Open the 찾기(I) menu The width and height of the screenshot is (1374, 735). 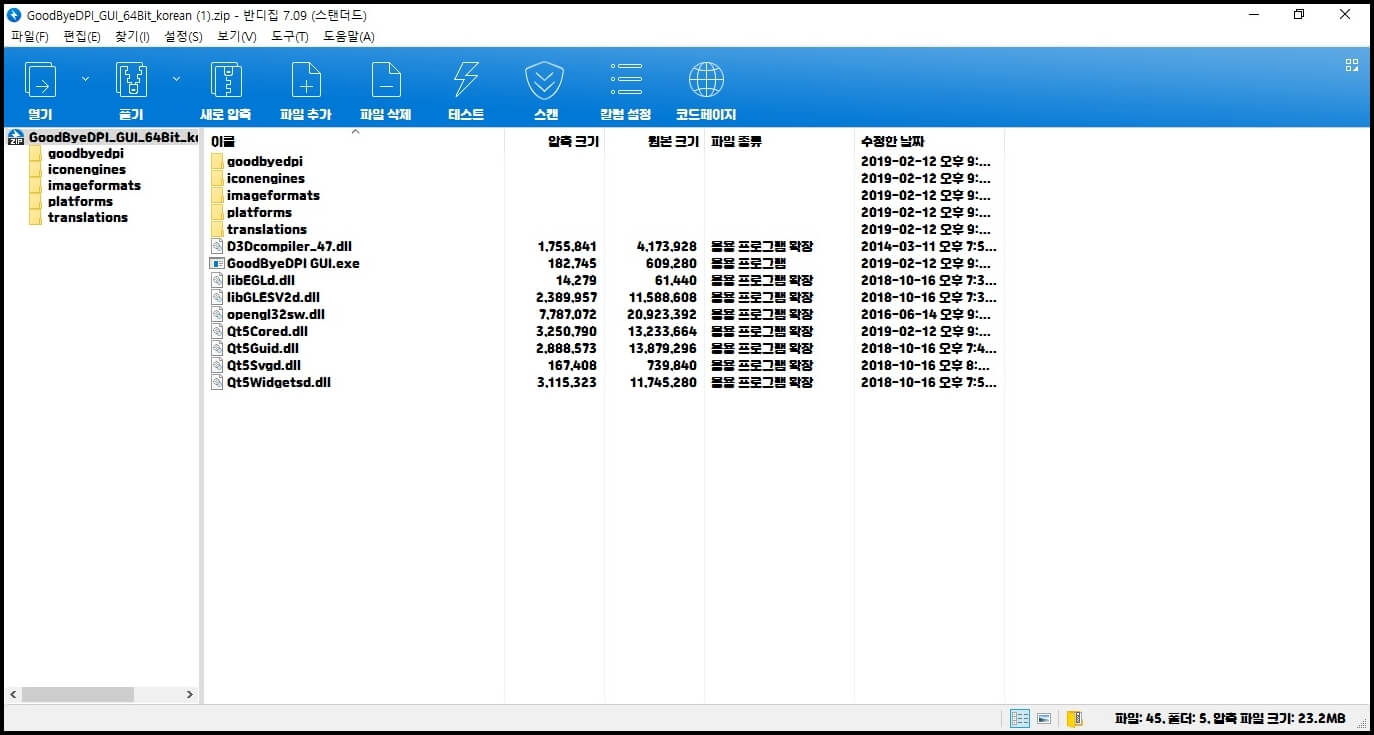(x=132, y=36)
